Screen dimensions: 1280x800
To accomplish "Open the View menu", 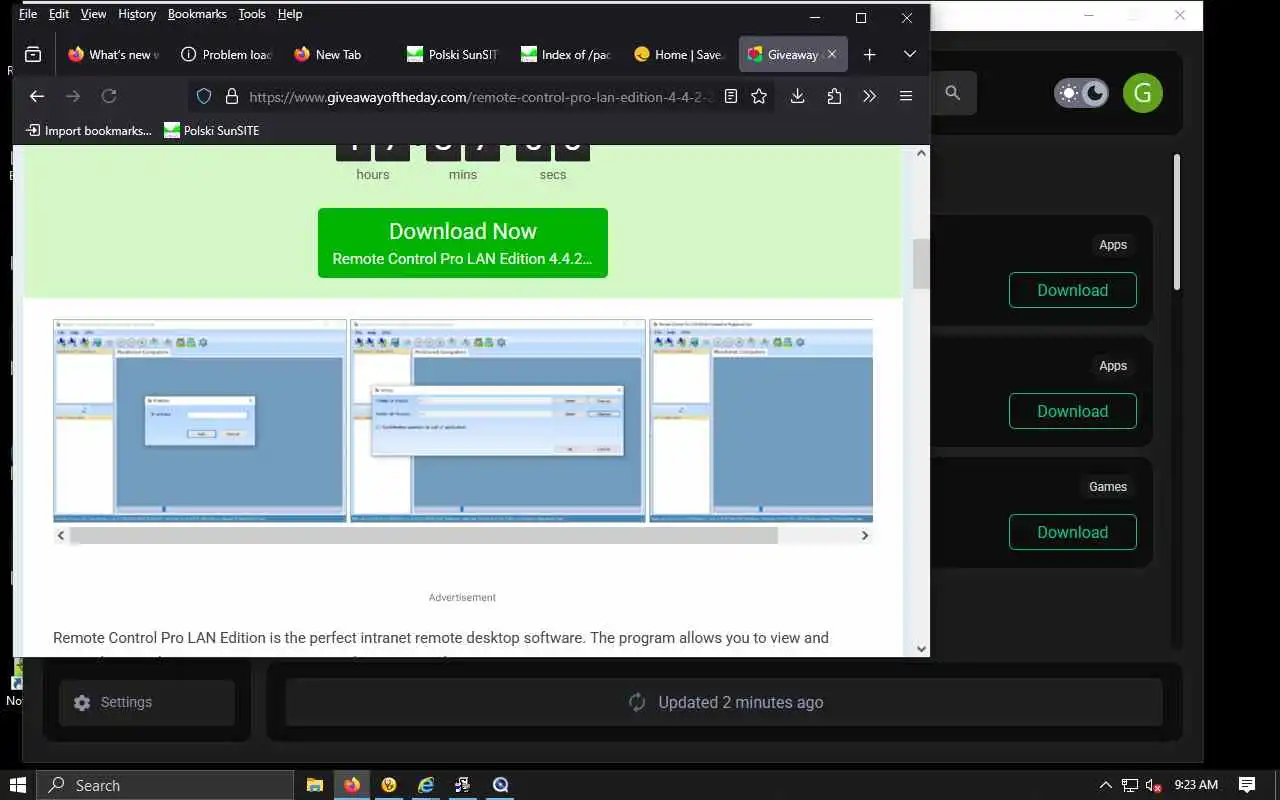I will [93, 14].
